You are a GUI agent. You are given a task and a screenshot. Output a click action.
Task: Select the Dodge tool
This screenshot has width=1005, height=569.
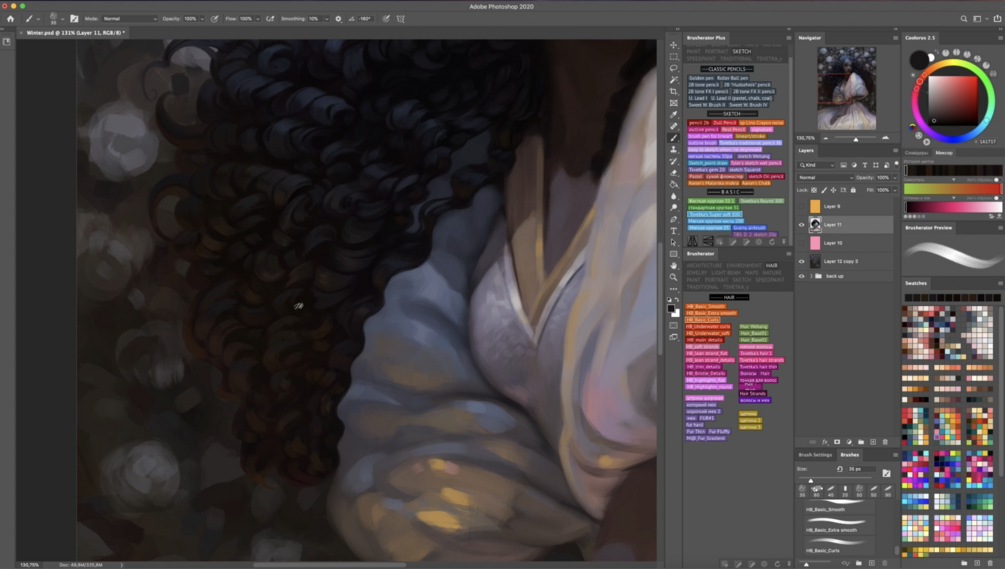[x=674, y=208]
